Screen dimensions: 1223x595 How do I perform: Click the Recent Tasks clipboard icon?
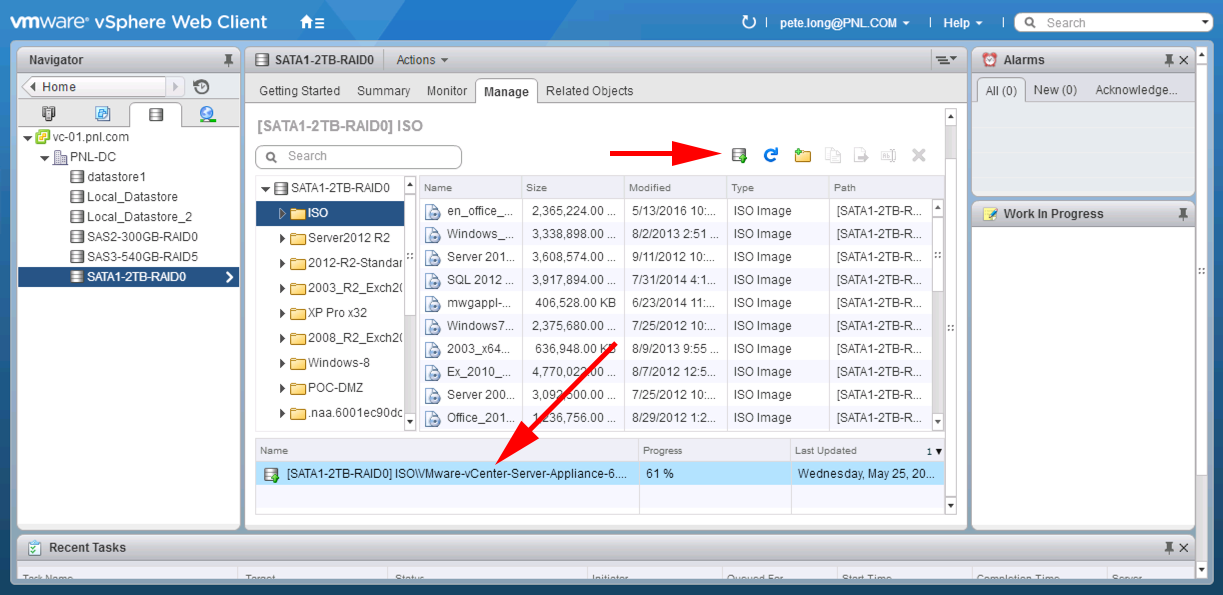35,548
